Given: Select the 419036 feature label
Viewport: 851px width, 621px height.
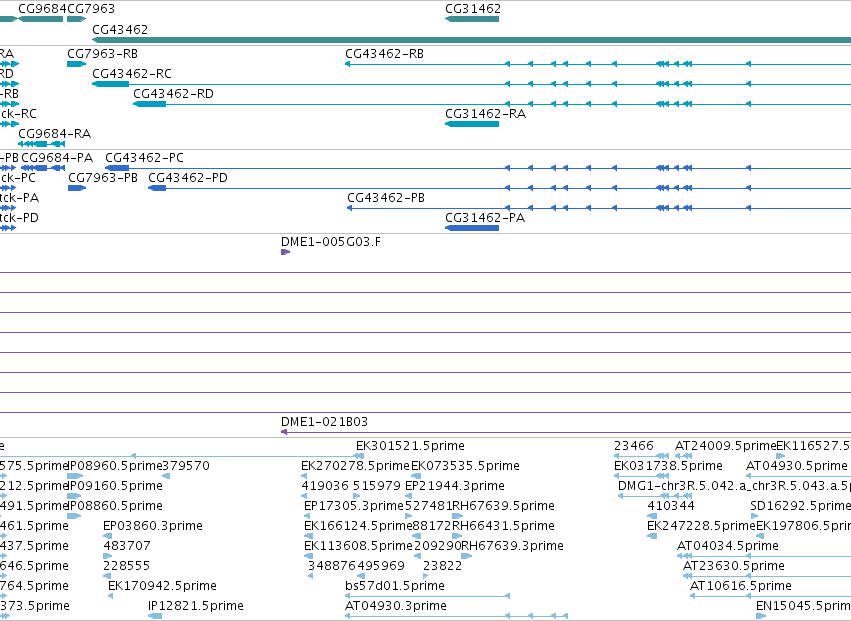Looking at the screenshot, I should [325, 486].
